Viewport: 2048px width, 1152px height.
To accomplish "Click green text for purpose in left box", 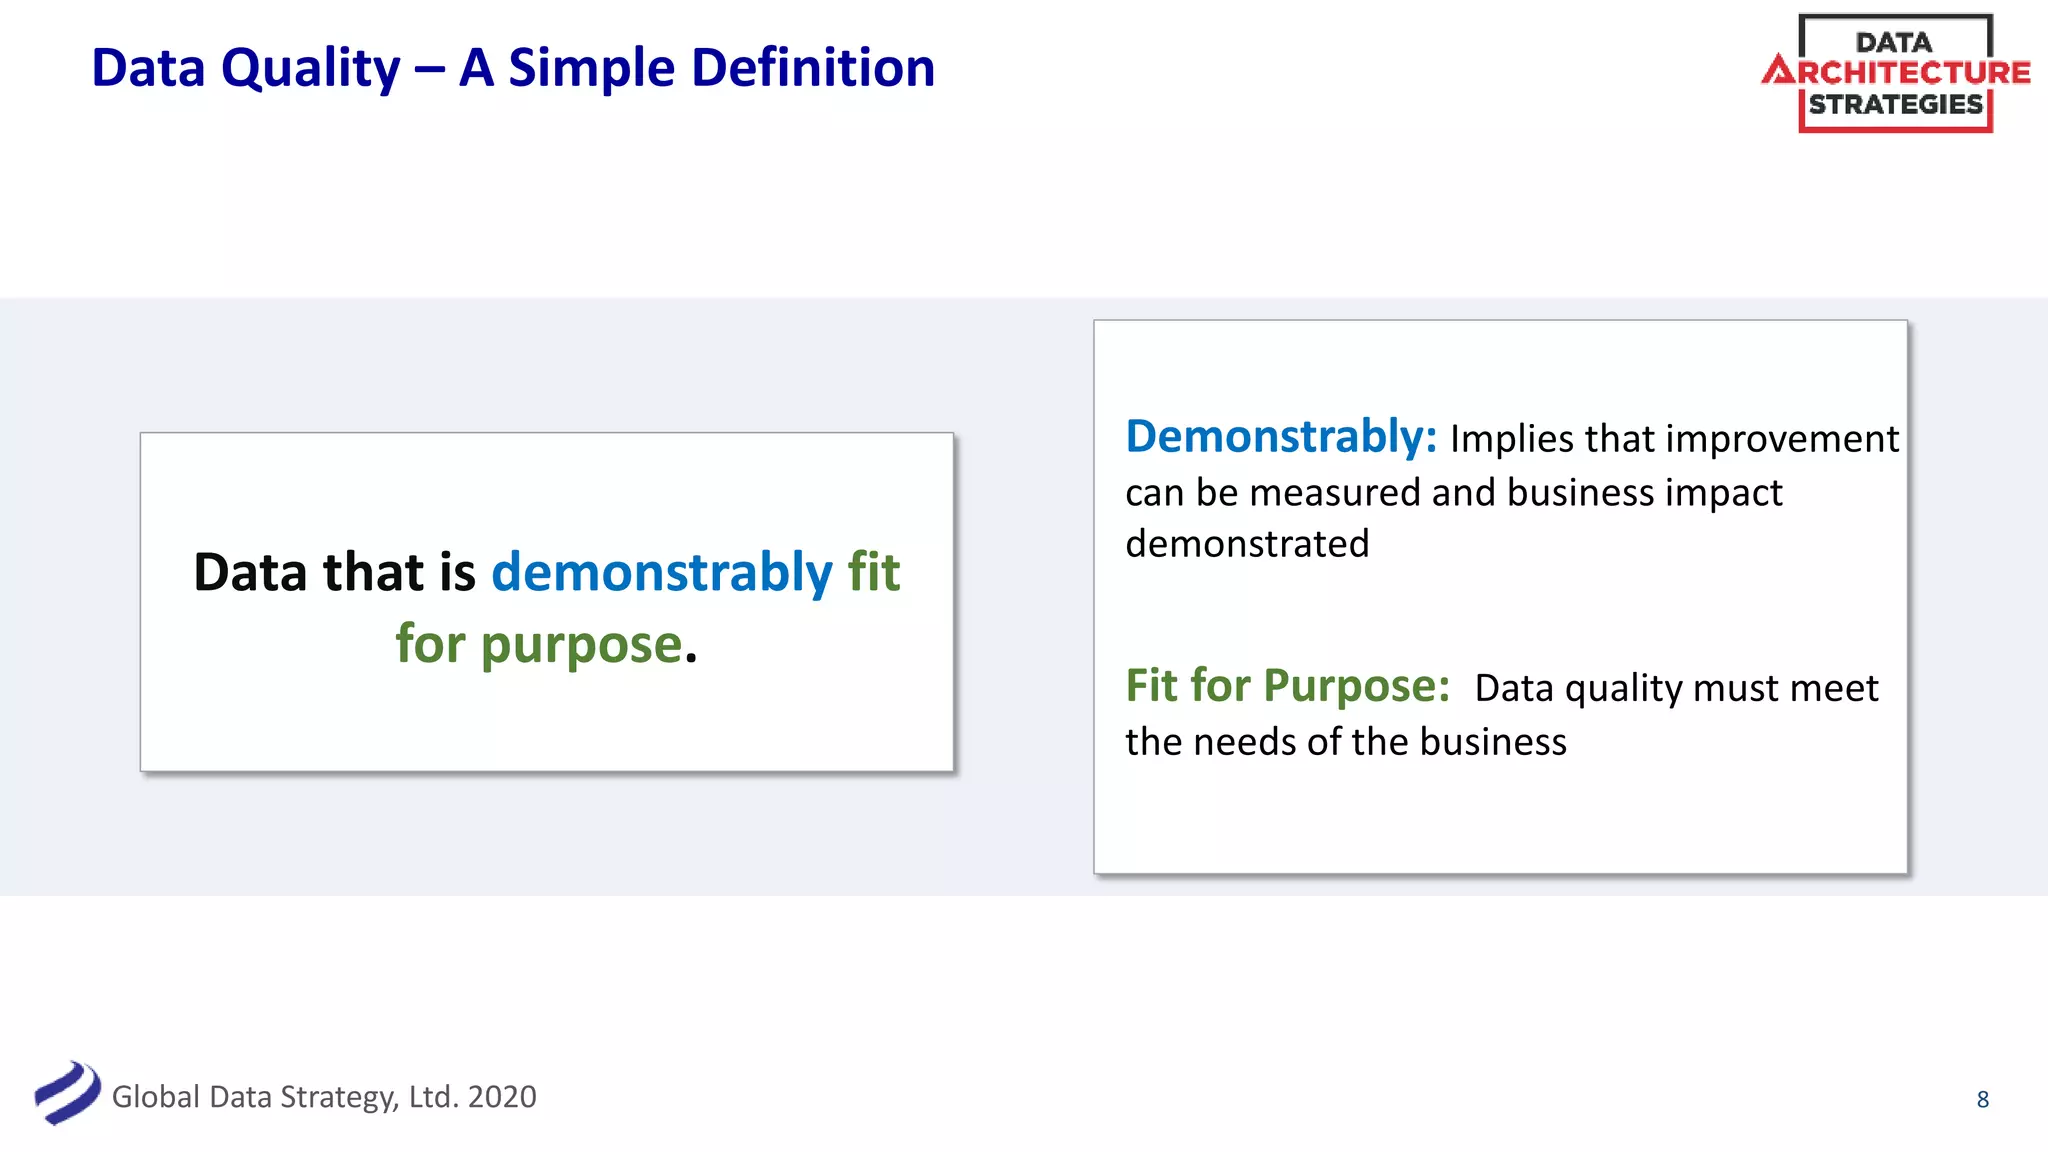I will click(x=539, y=644).
